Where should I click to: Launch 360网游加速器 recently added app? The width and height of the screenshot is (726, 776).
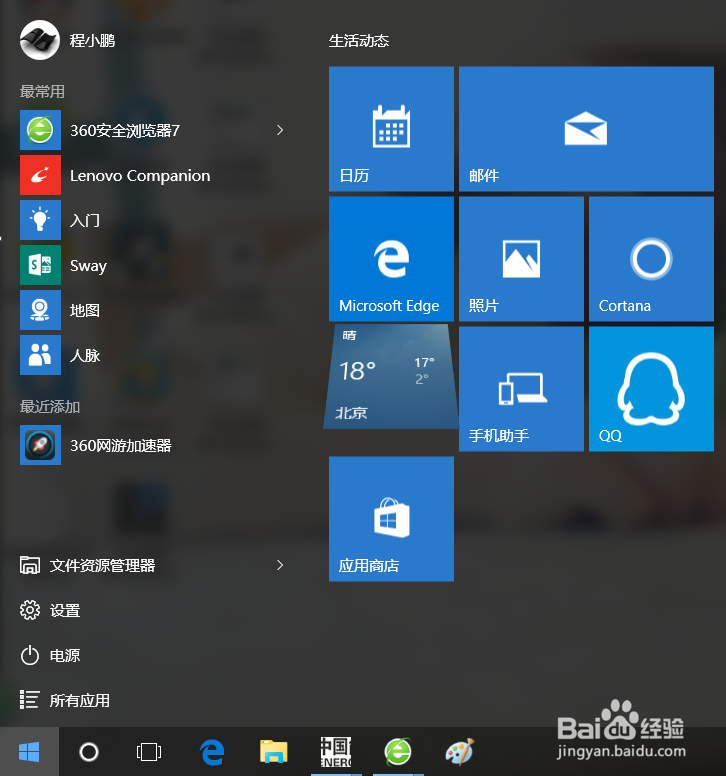coord(153,445)
